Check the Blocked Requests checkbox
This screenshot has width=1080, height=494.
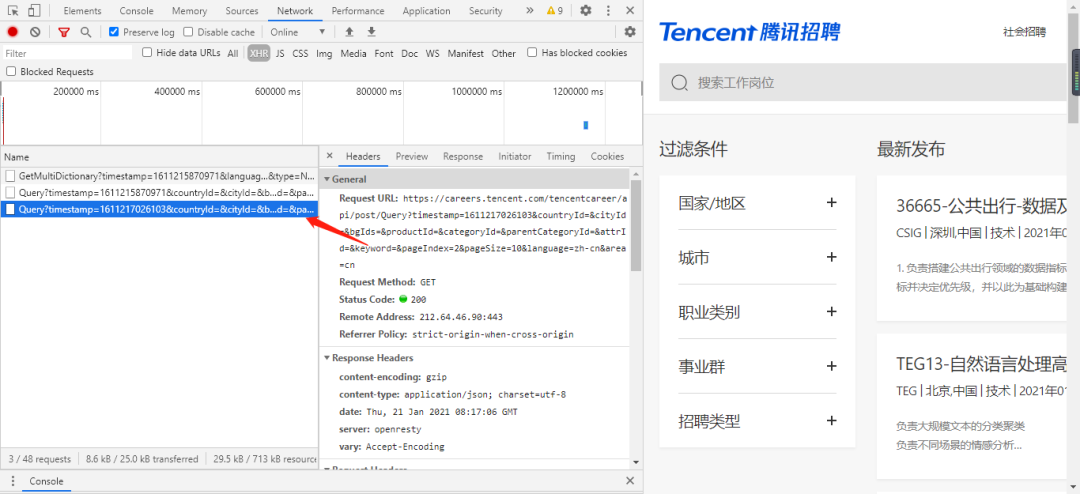pyautogui.click(x=10, y=71)
